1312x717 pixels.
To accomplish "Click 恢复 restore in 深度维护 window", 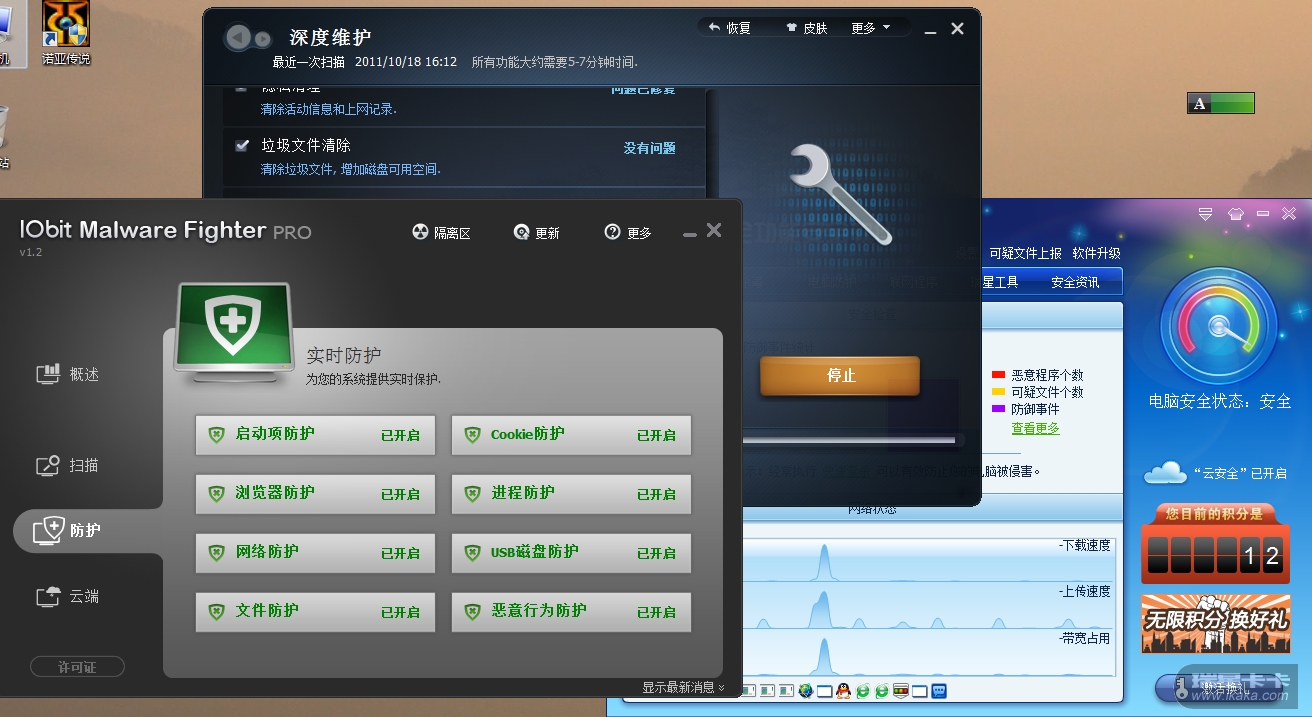I will point(729,28).
